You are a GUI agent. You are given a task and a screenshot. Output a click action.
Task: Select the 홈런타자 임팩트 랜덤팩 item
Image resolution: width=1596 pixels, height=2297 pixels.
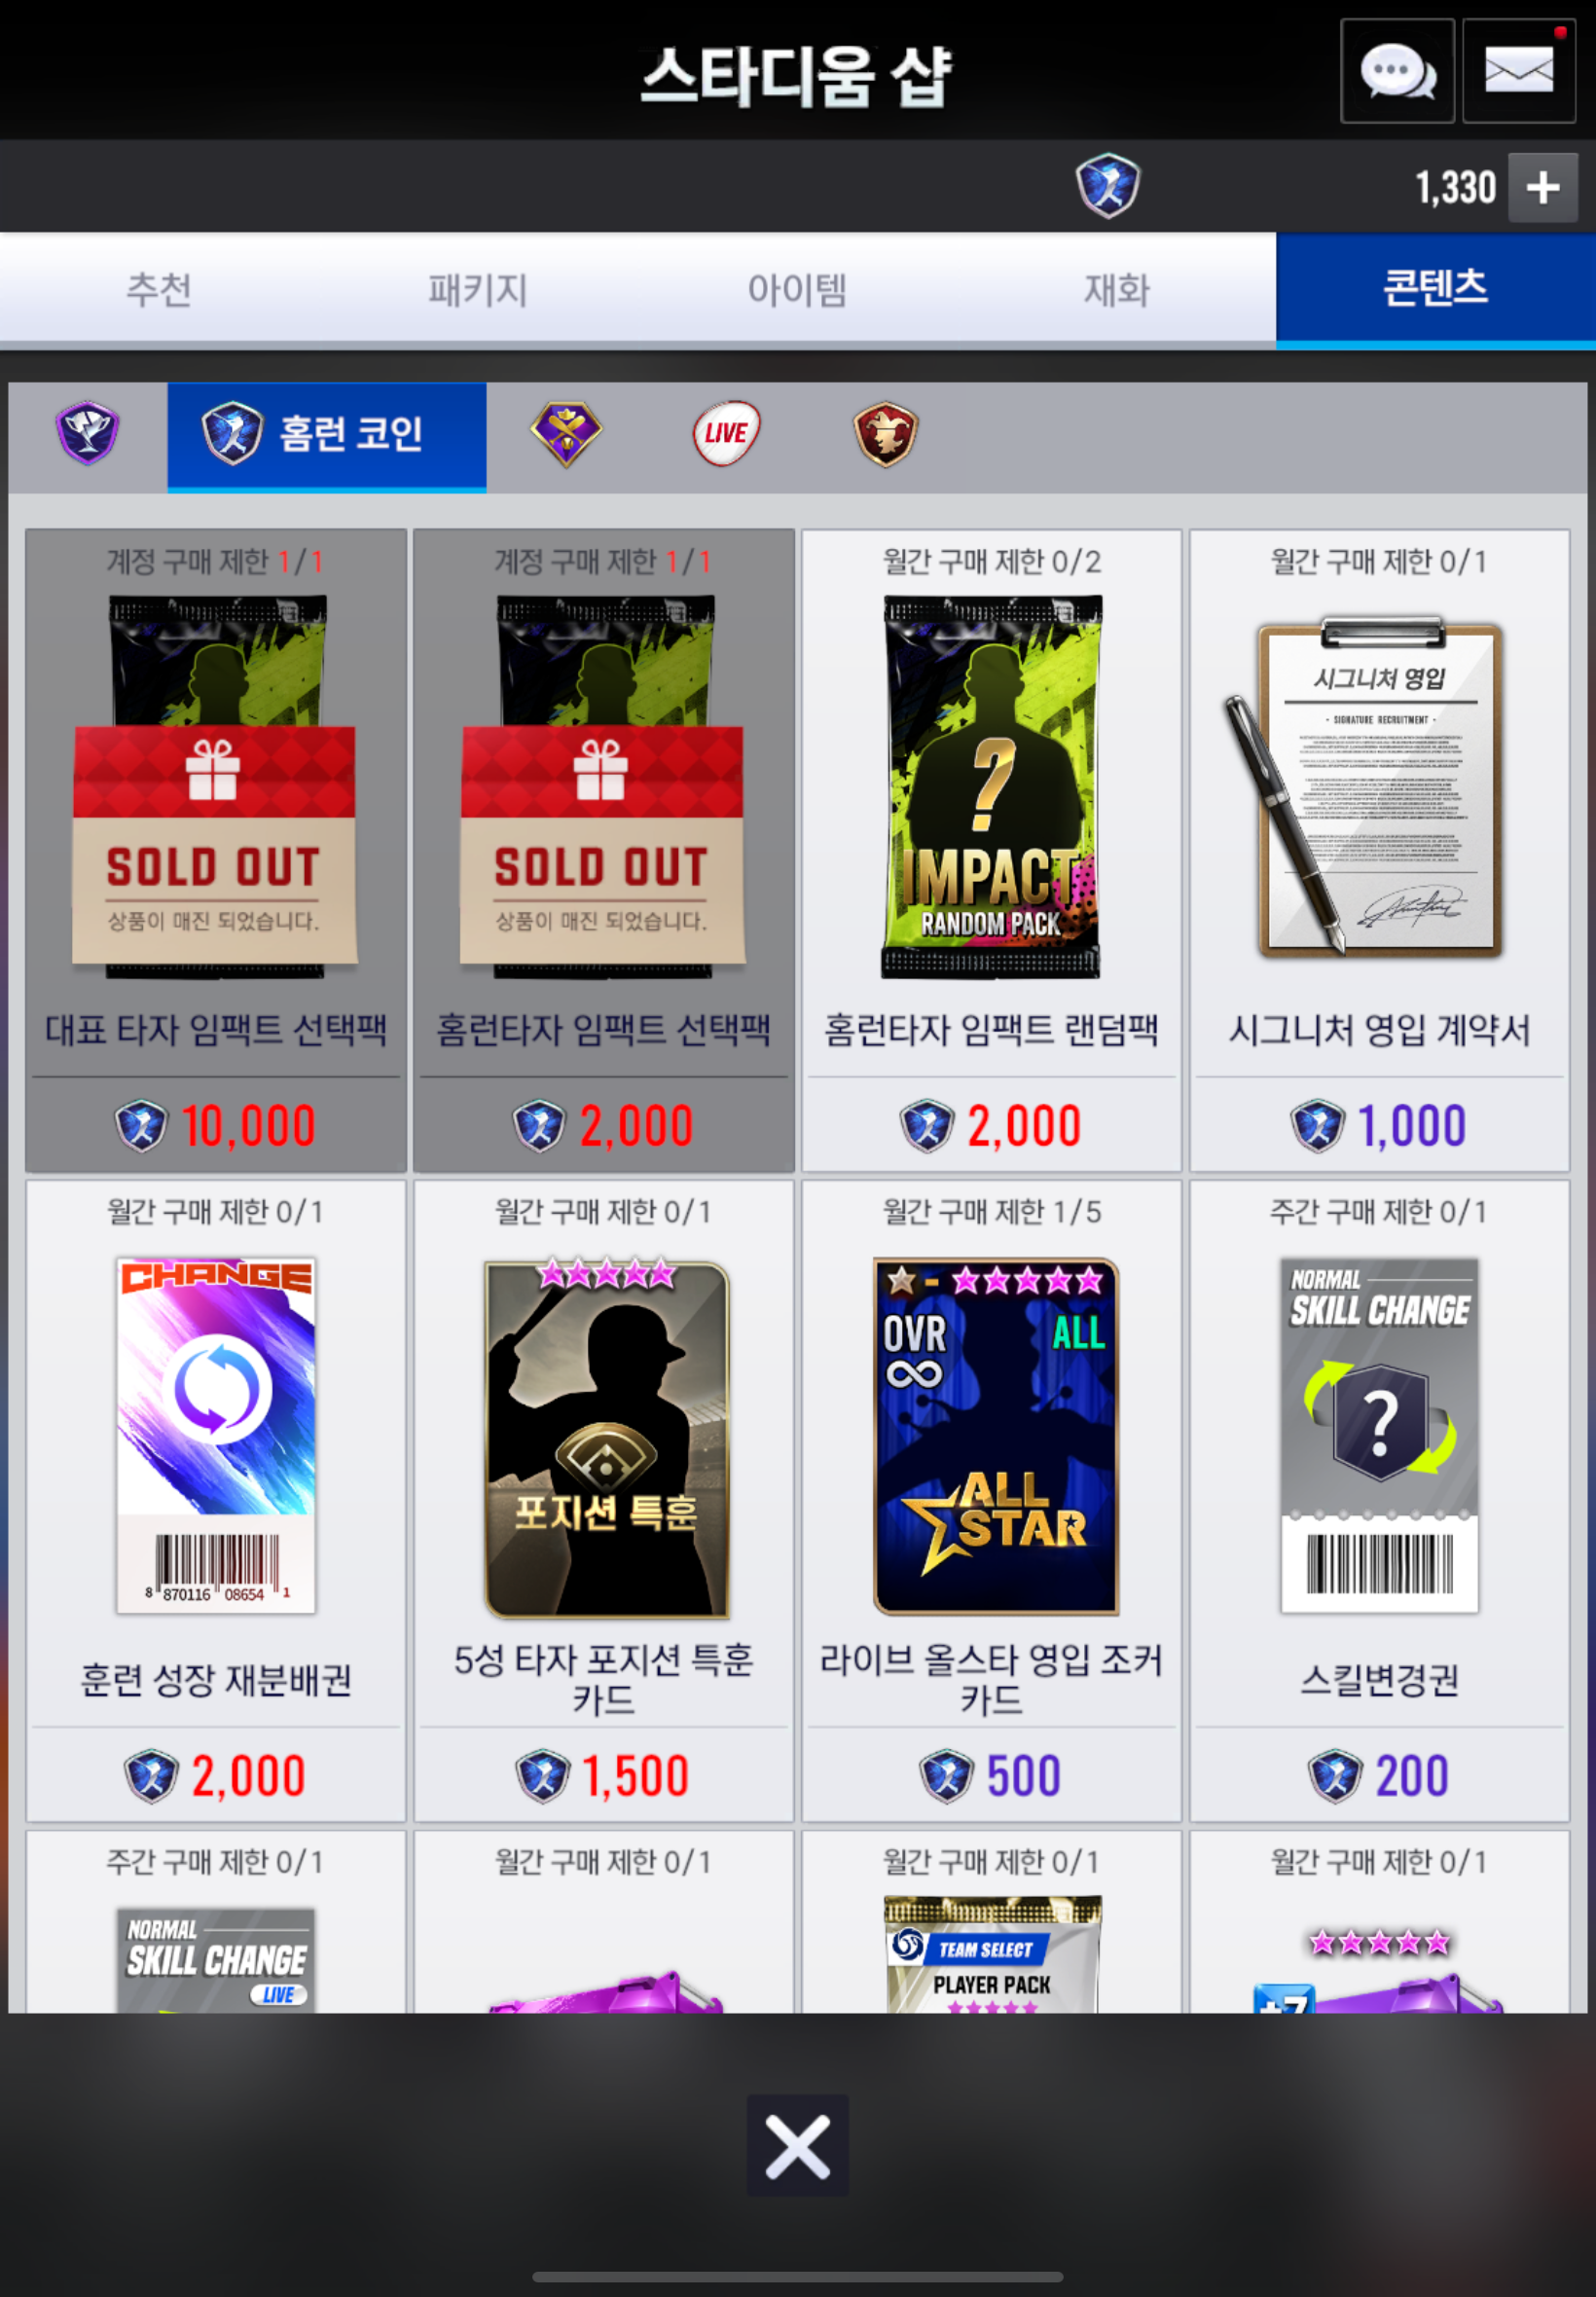[x=991, y=850]
